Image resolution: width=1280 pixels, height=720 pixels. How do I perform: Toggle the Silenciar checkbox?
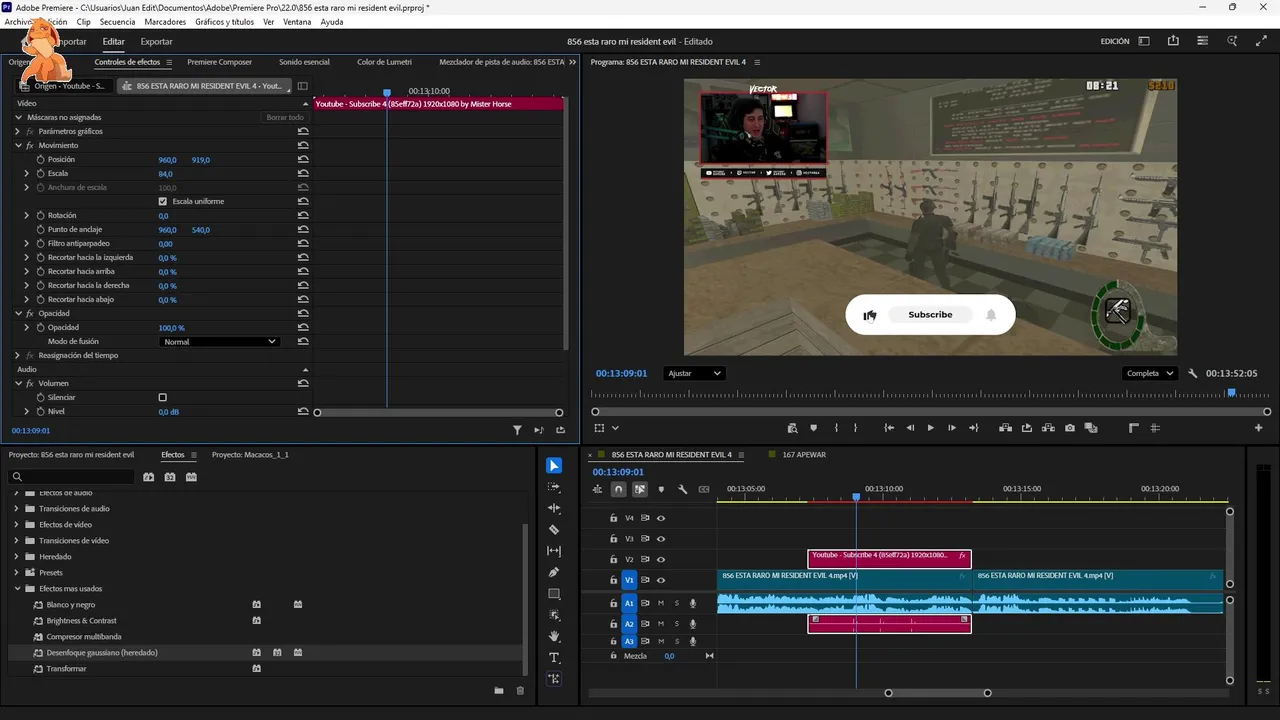click(163, 398)
